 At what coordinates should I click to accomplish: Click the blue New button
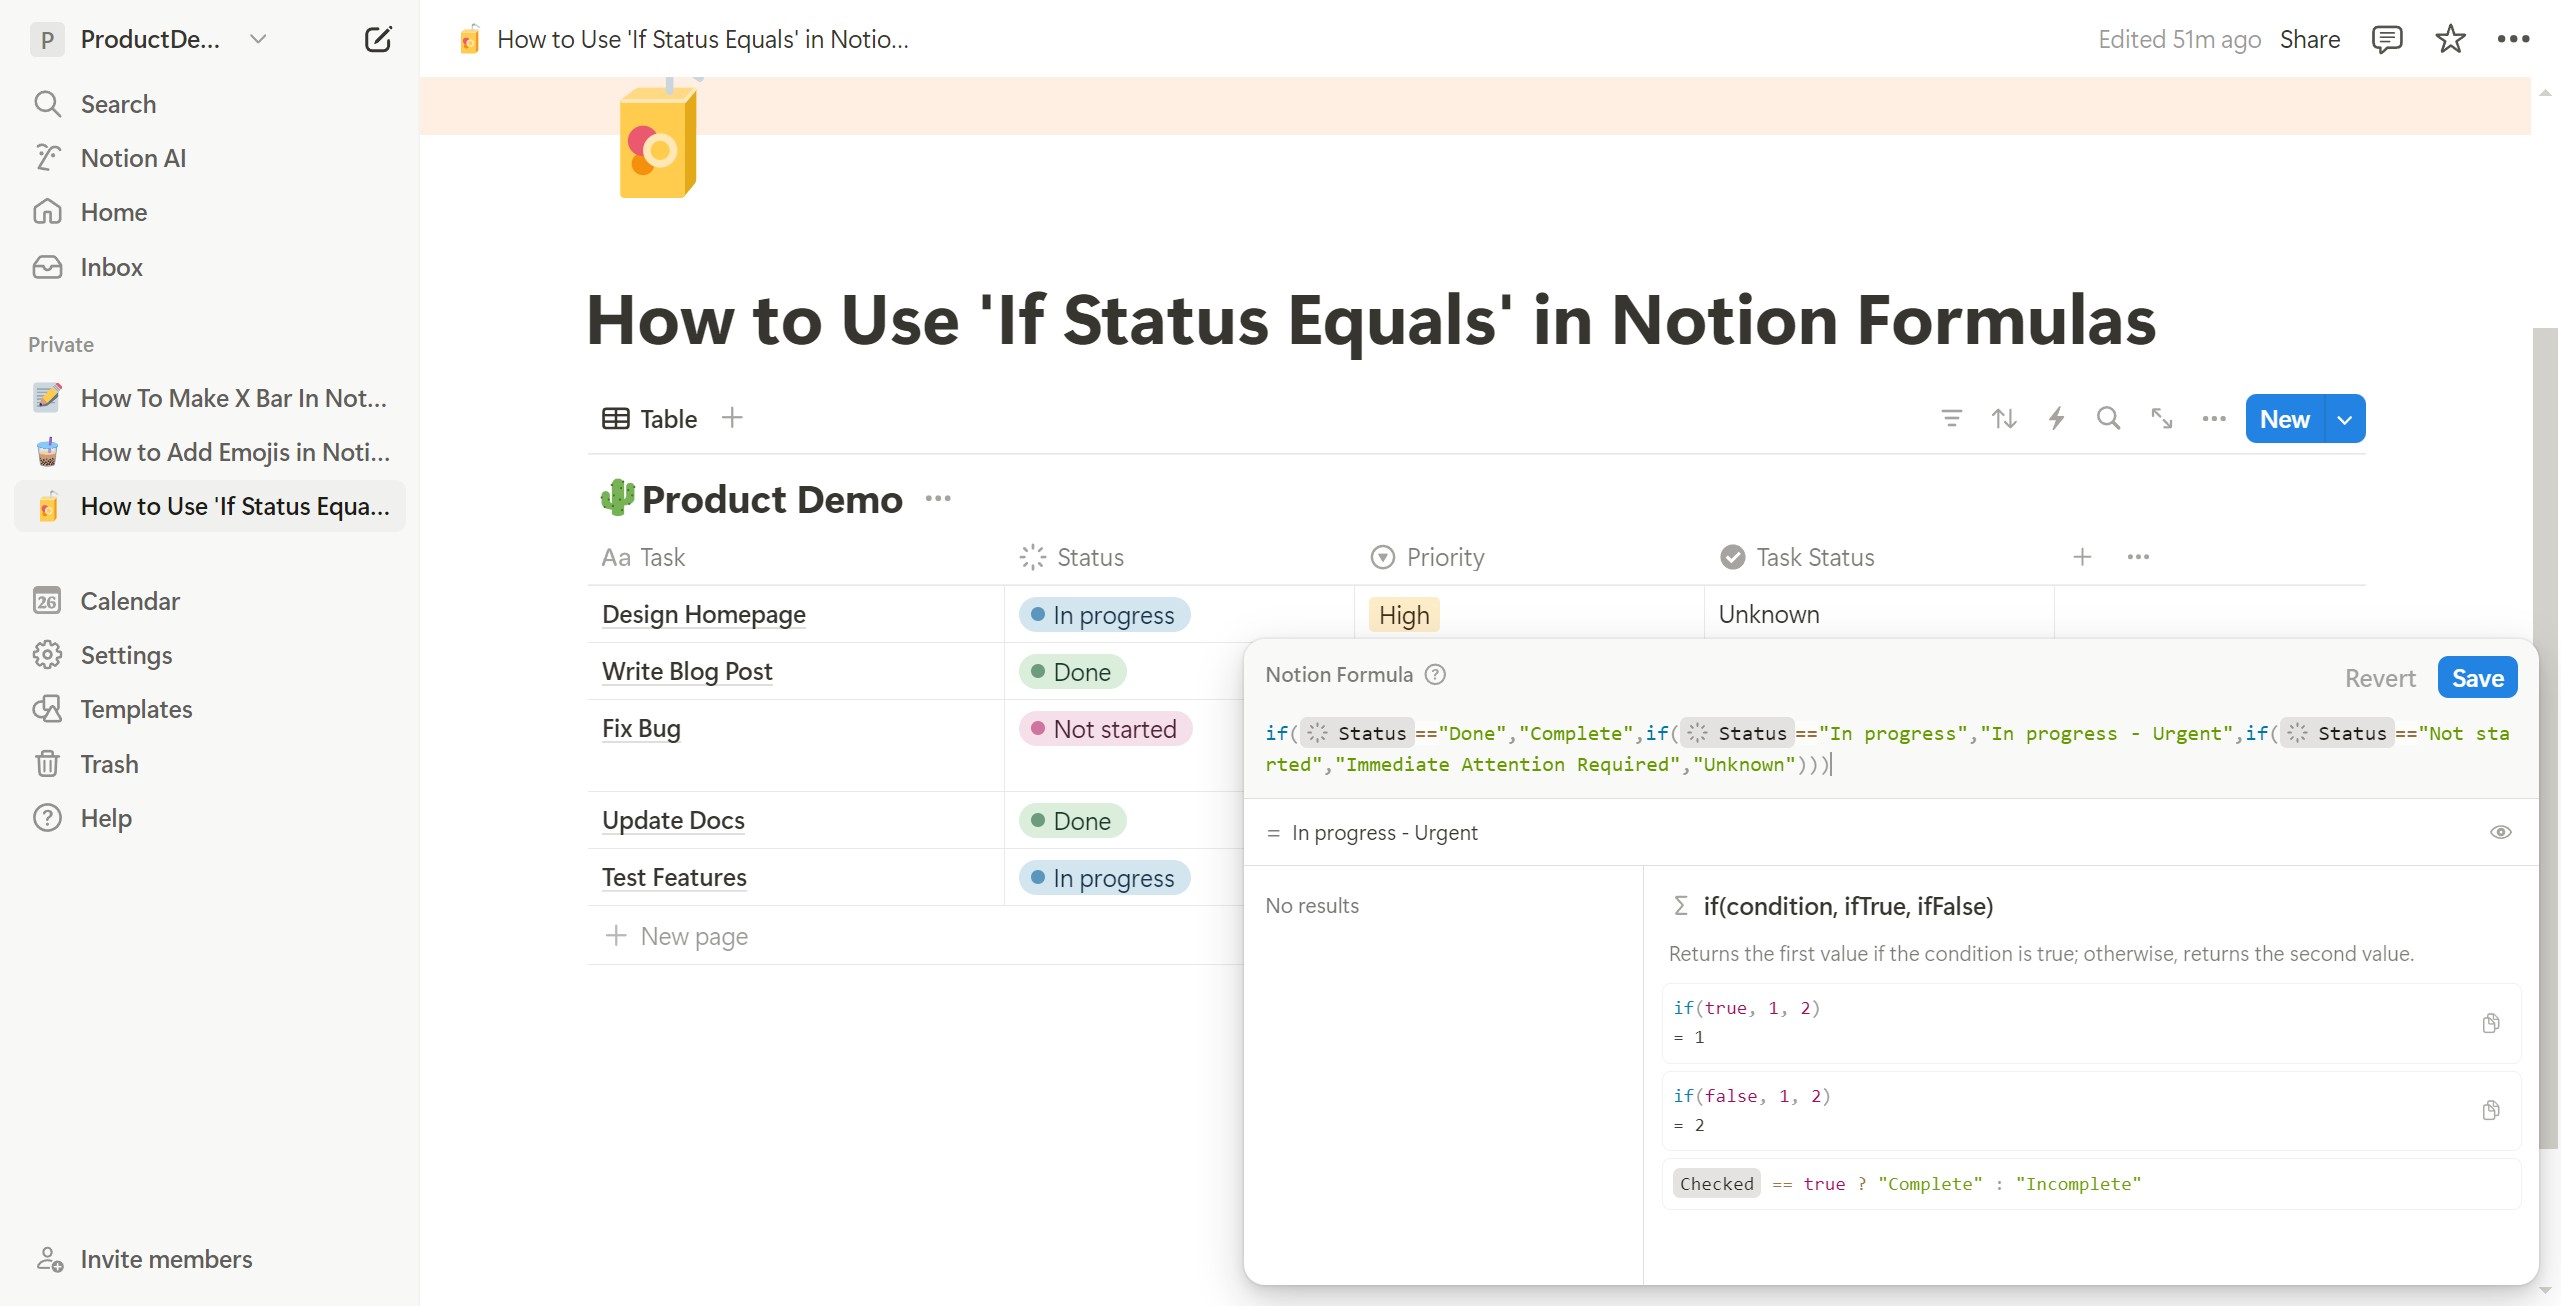pyautogui.click(x=2284, y=419)
